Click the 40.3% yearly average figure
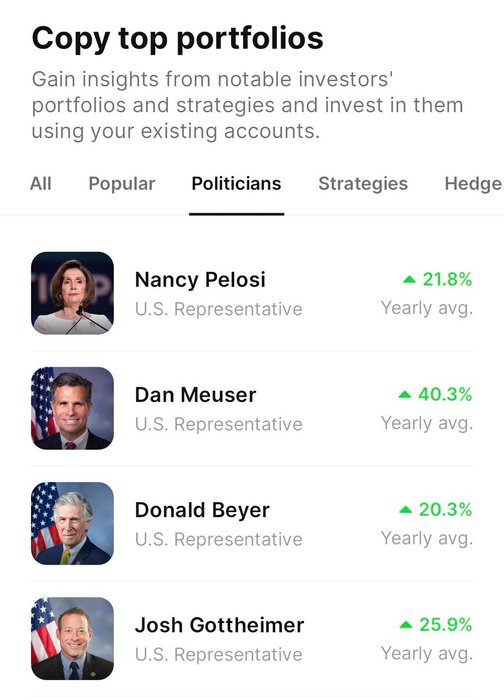Screen dimensions: 504x700 445,395
